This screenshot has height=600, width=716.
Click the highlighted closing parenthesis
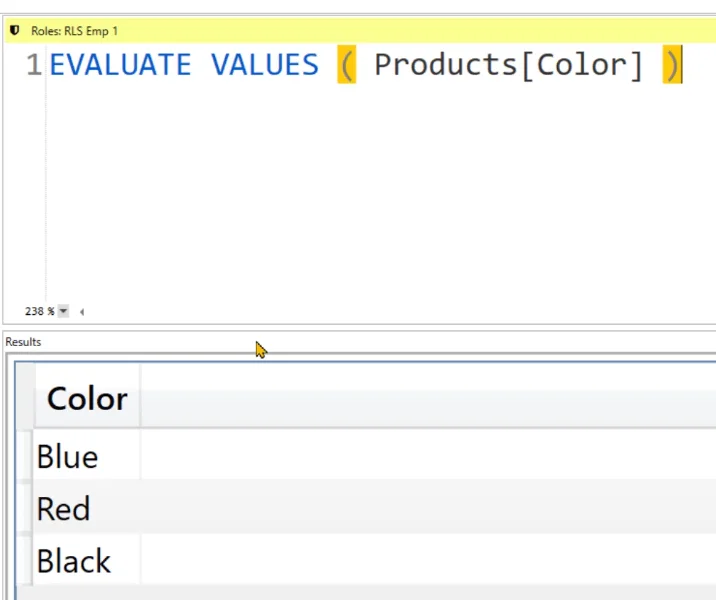pyautogui.click(x=672, y=64)
